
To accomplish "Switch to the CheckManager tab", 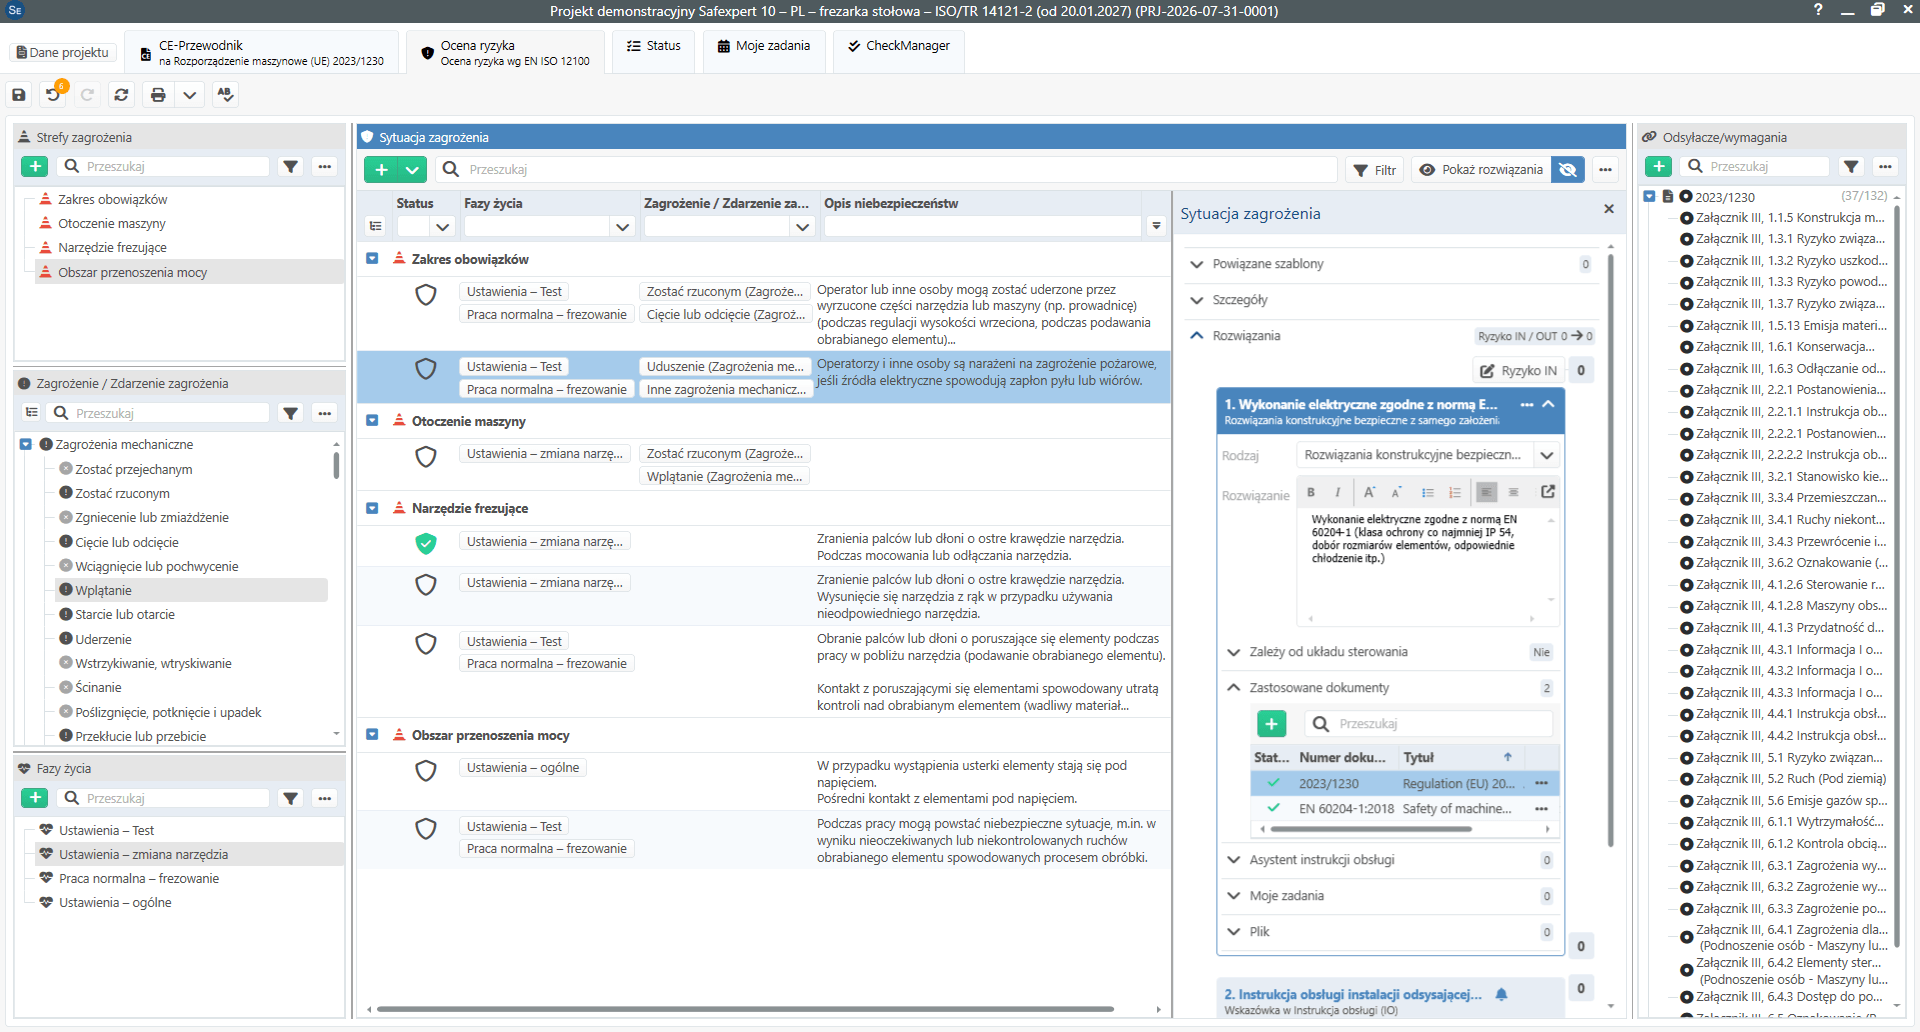I will pyautogui.click(x=899, y=46).
